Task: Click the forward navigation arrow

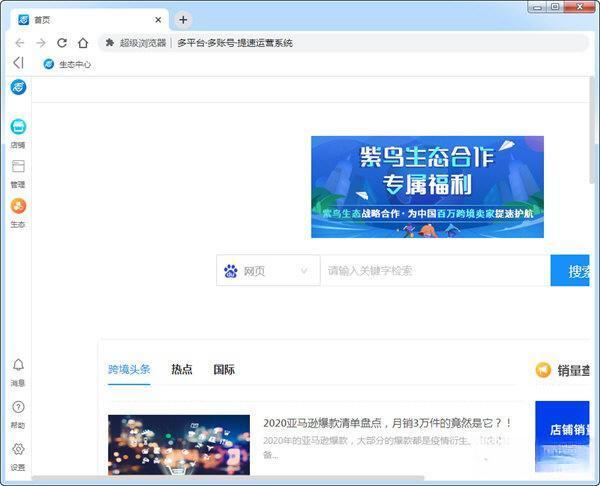Action: pos(41,43)
